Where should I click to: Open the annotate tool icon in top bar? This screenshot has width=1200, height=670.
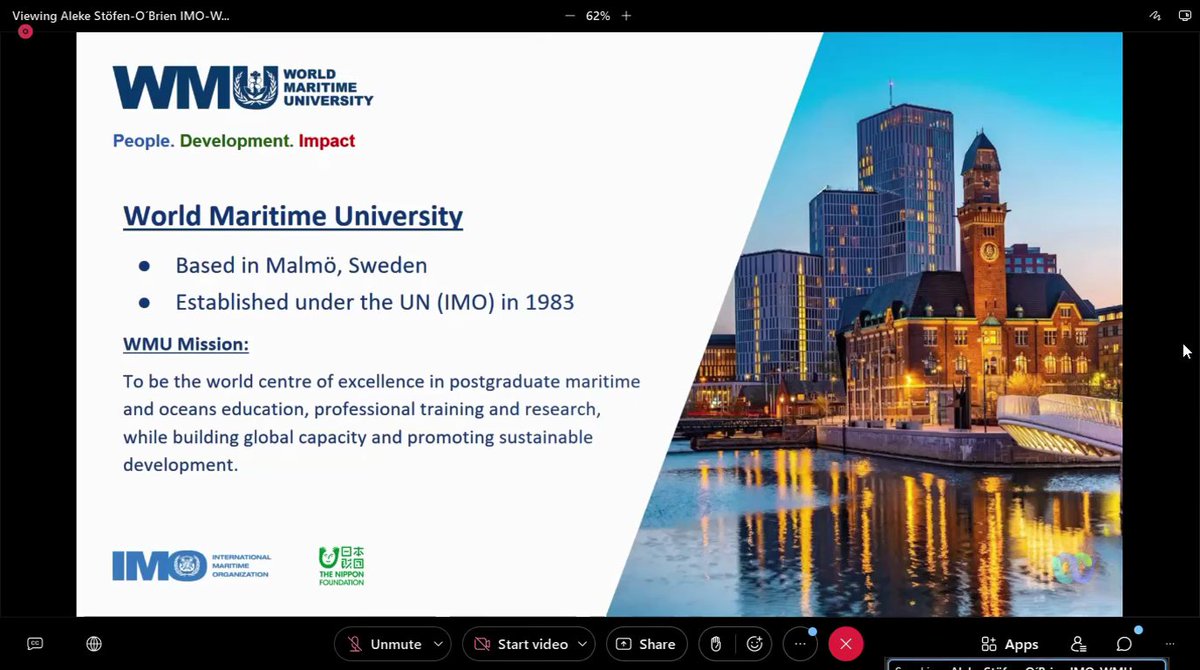tap(1155, 16)
